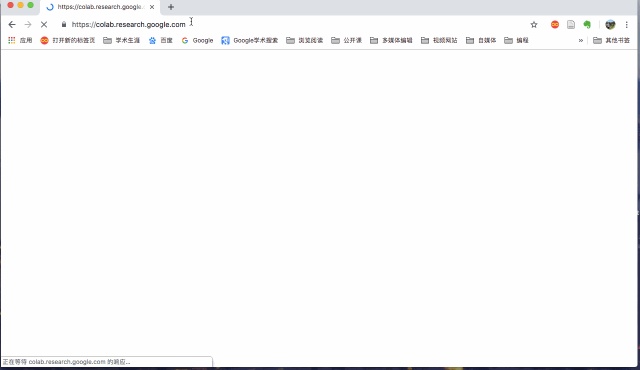Select the colab.research.google tab
Image resolution: width=640 pixels, height=370 pixels.
(x=100, y=7)
